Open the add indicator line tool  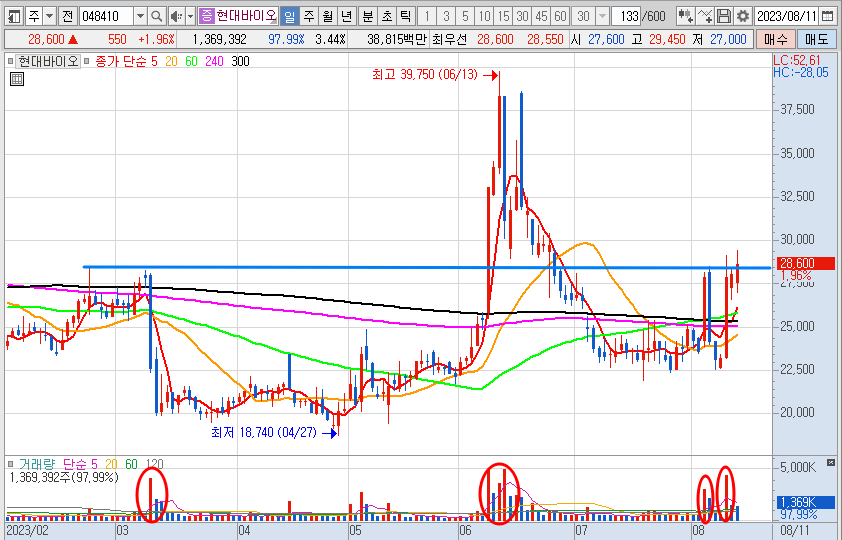pyautogui.click(x=705, y=16)
